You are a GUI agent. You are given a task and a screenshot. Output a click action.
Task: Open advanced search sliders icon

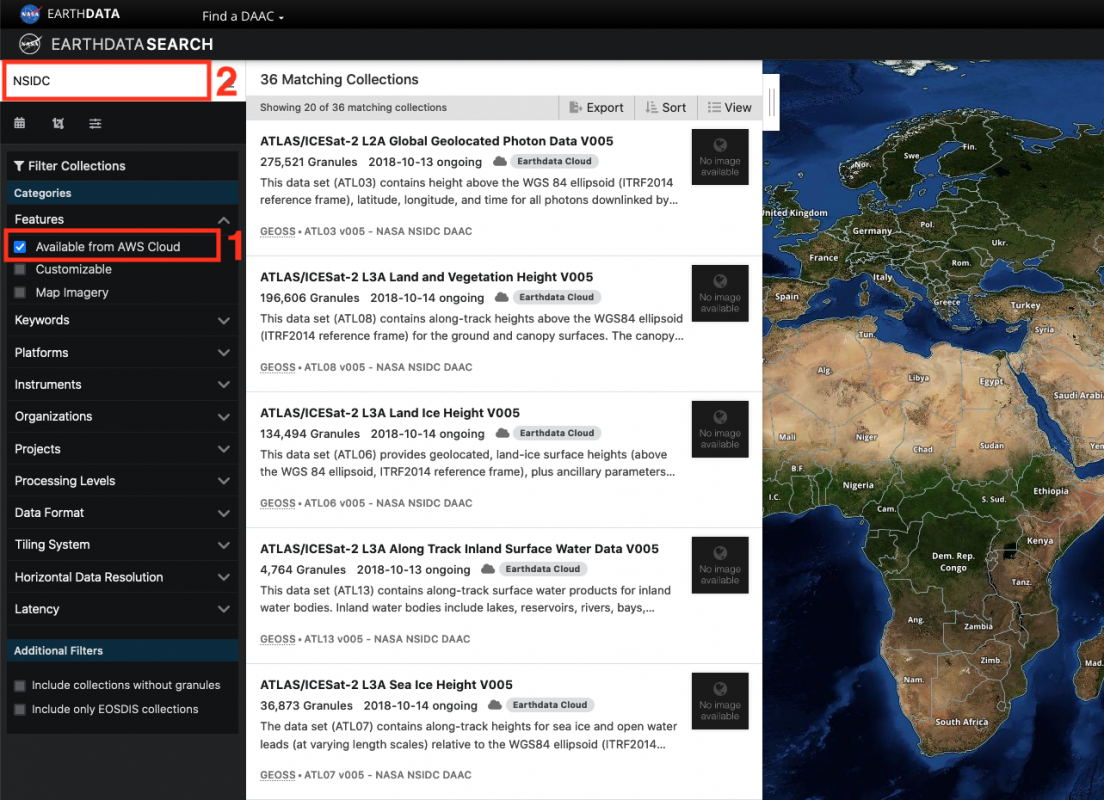click(95, 122)
